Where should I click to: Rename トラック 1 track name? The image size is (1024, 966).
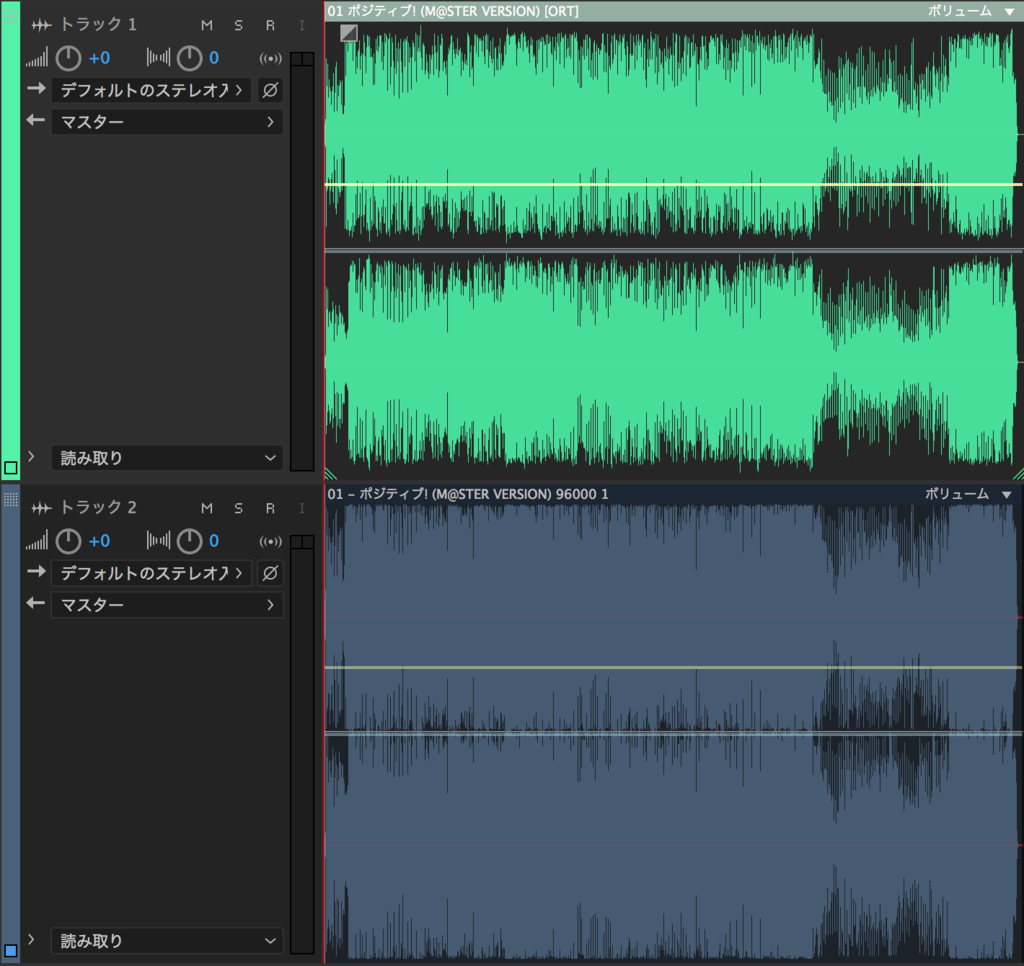coord(98,25)
